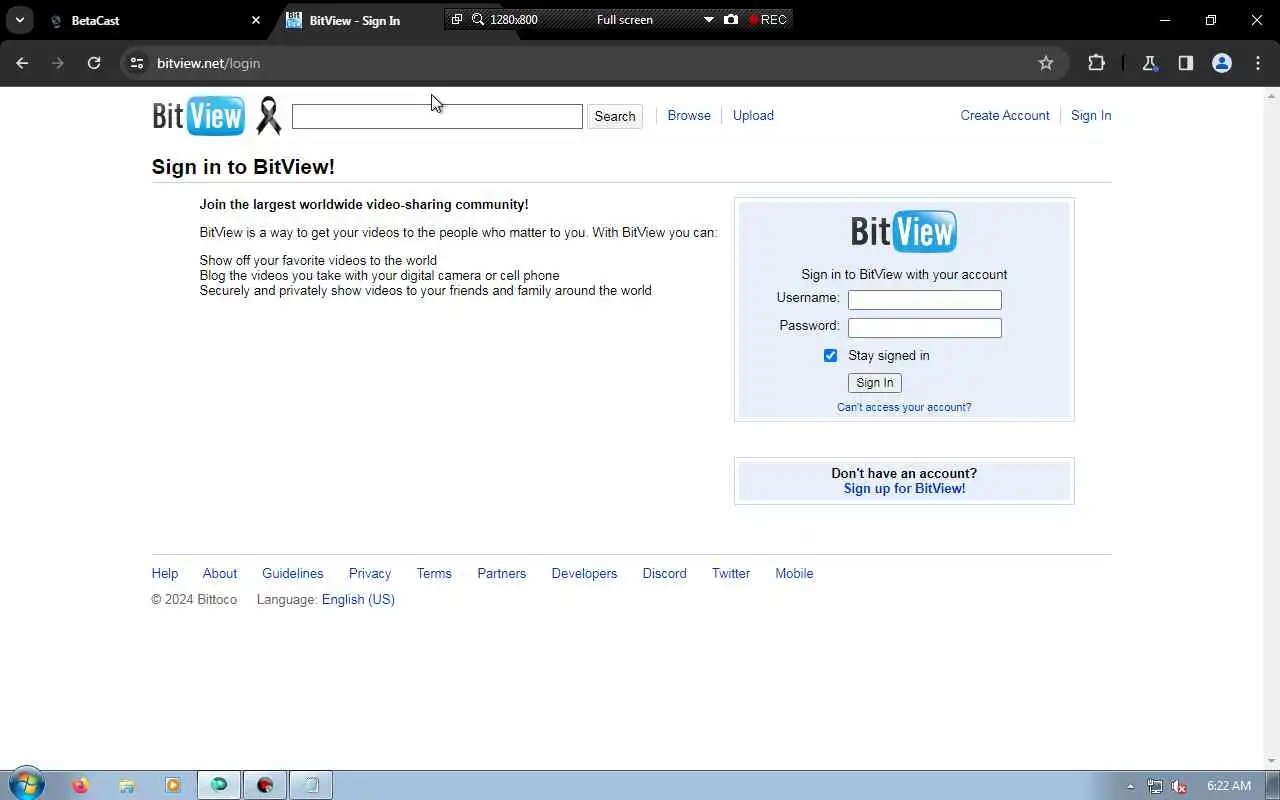Open the media player taskbar icon
Image resolution: width=1280 pixels, height=800 pixels.
click(x=172, y=785)
